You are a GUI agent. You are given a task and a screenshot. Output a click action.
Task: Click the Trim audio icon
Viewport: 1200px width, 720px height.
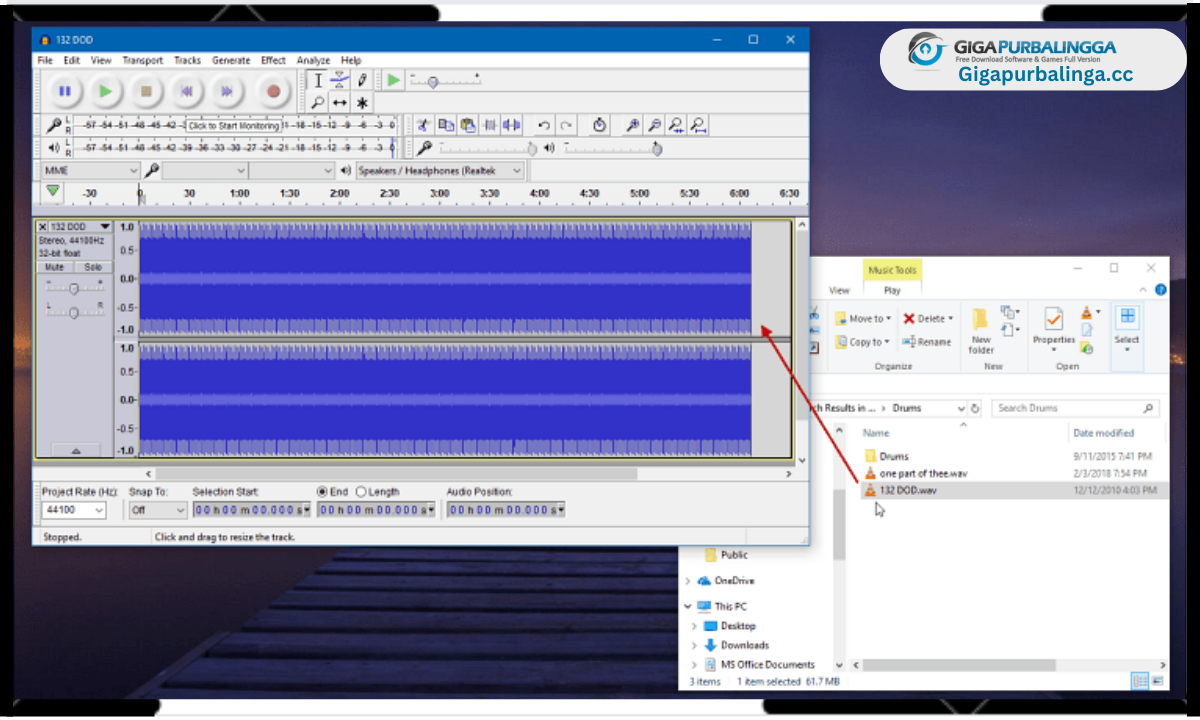point(490,125)
